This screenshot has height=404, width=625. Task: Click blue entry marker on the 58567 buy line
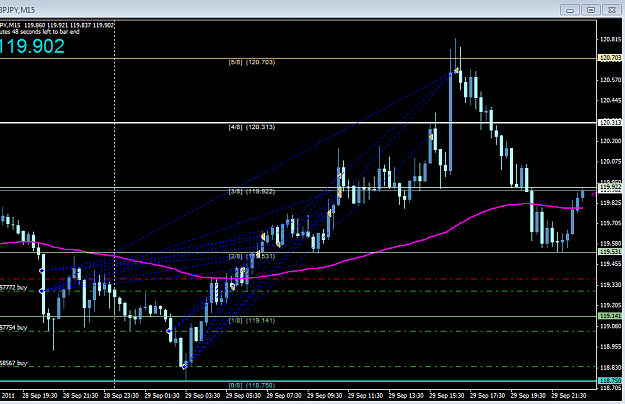[x=184, y=366]
